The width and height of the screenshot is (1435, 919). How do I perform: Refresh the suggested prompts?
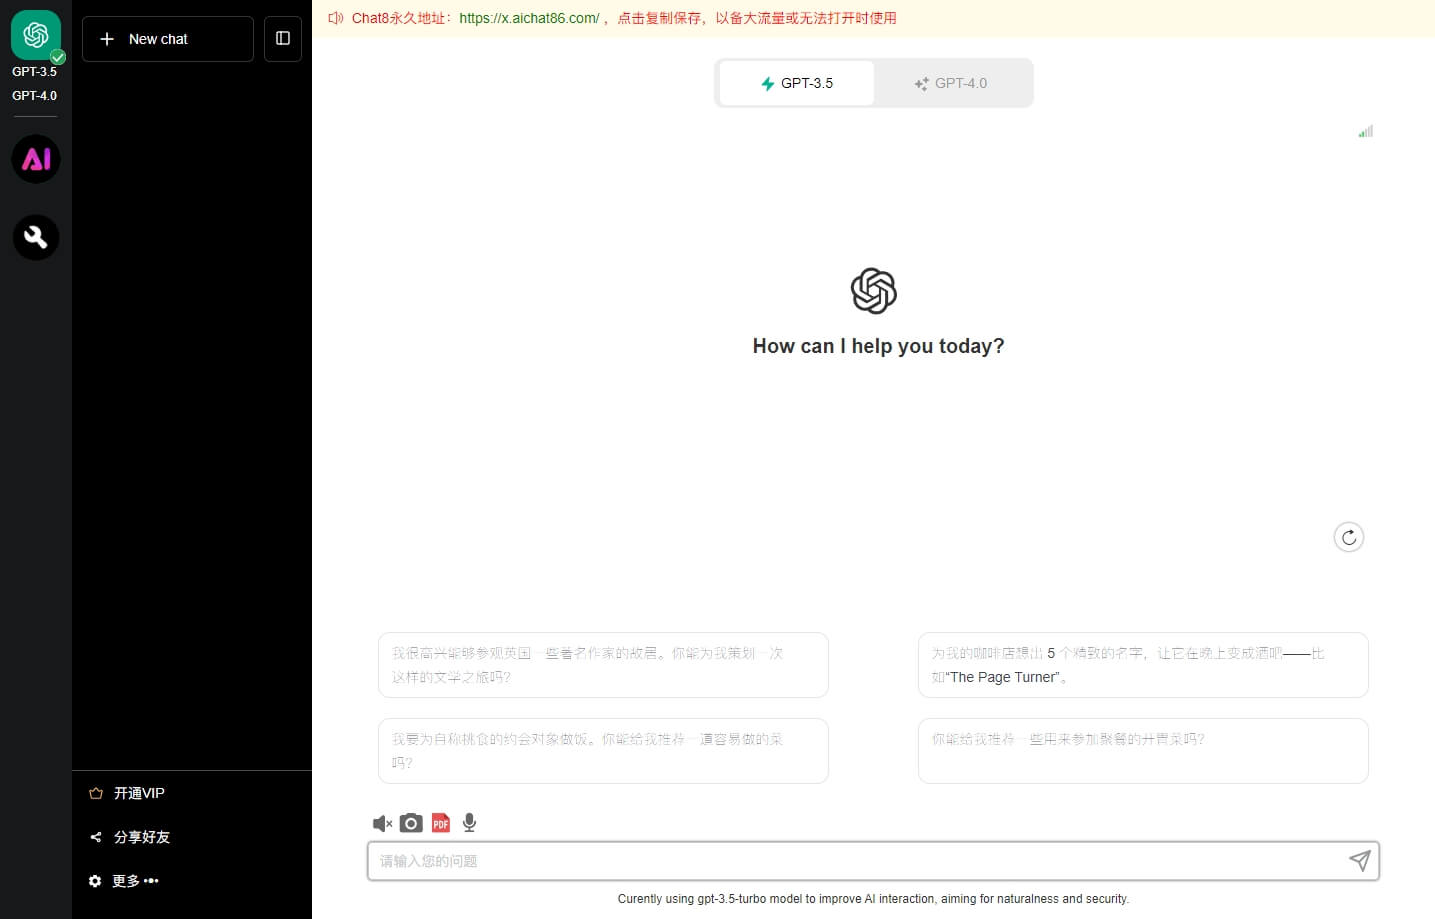click(x=1349, y=537)
